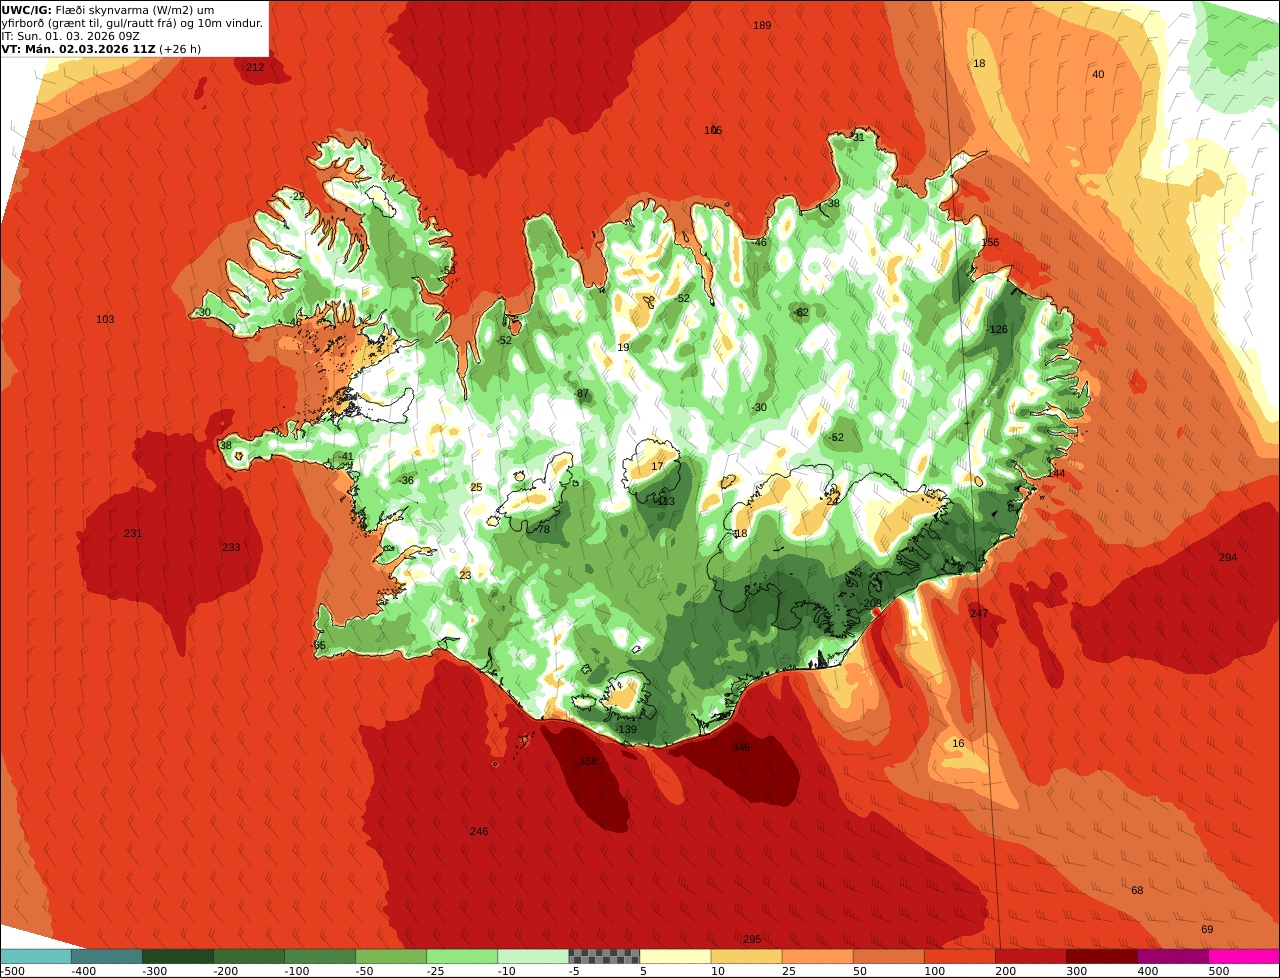1280x978 pixels.
Task: Click the flux value '16' on the map
Action: pos(958,743)
